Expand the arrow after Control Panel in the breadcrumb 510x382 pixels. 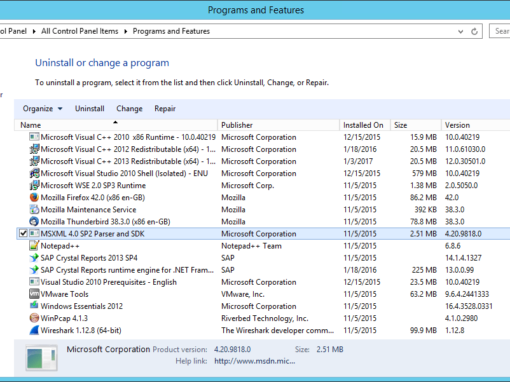click(x=34, y=31)
